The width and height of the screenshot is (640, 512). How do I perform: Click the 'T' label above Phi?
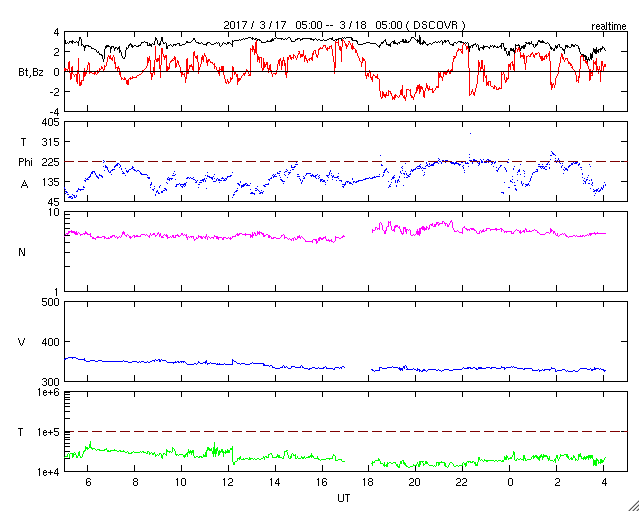coord(23,142)
